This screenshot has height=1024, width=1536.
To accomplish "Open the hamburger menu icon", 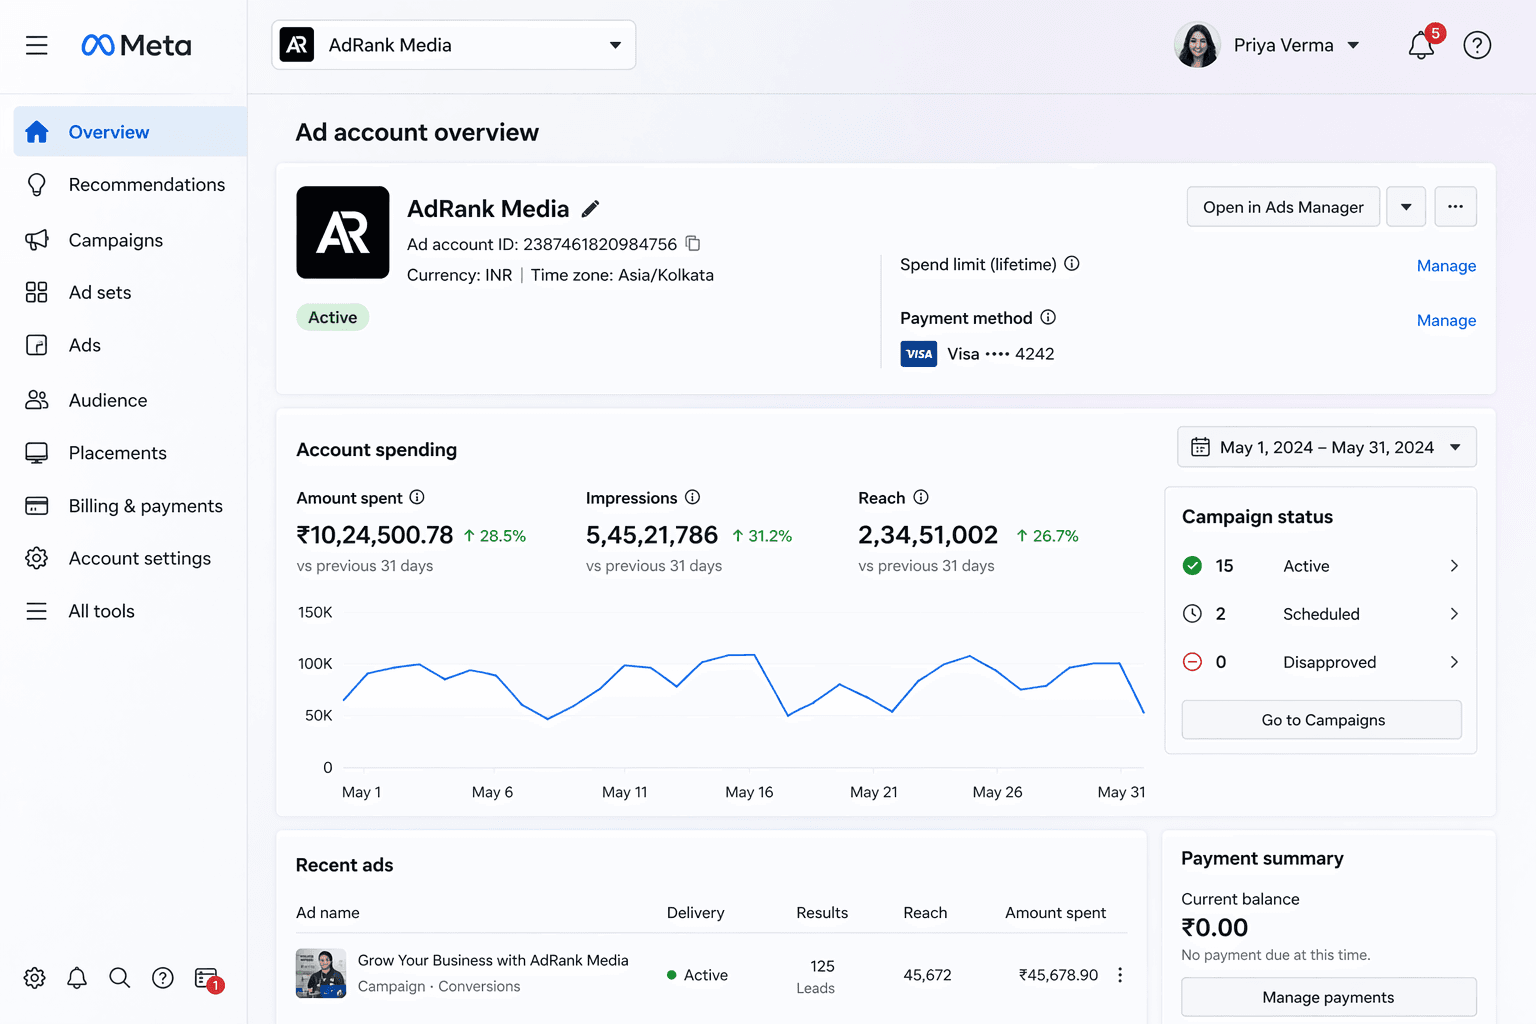I will click(37, 45).
